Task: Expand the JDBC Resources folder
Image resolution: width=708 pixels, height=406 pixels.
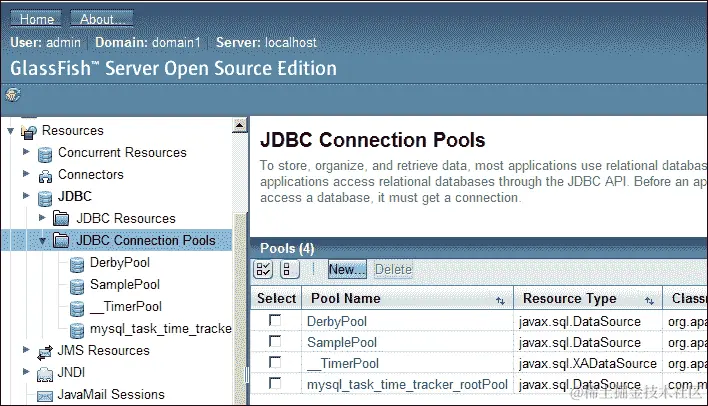Action: (42, 218)
